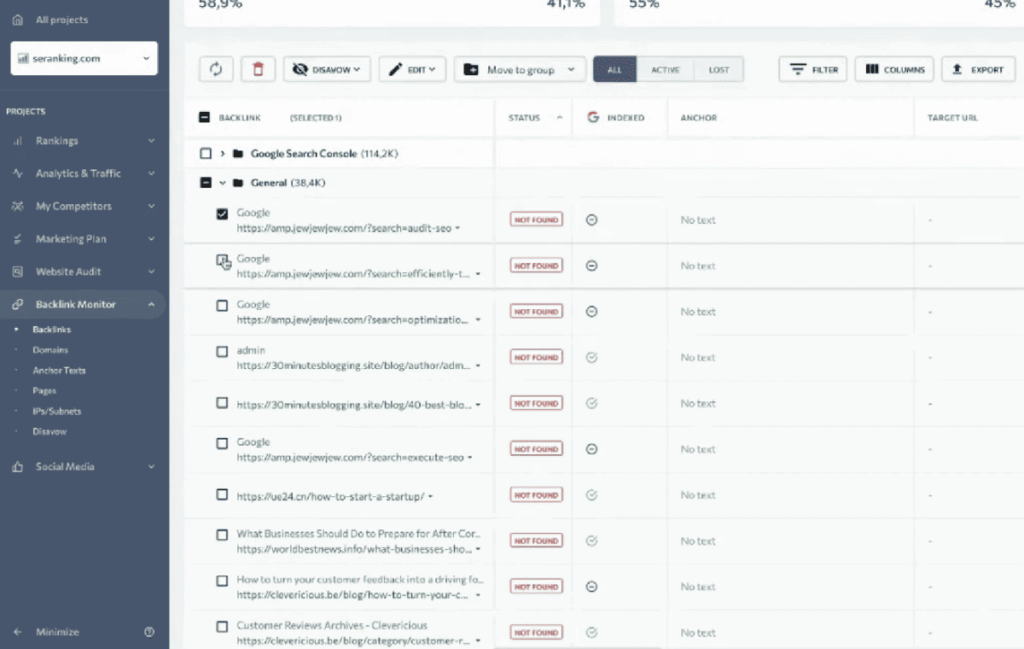The width and height of the screenshot is (1024, 649).
Task: Open My Competitors sidebar section
Action: click(84, 206)
